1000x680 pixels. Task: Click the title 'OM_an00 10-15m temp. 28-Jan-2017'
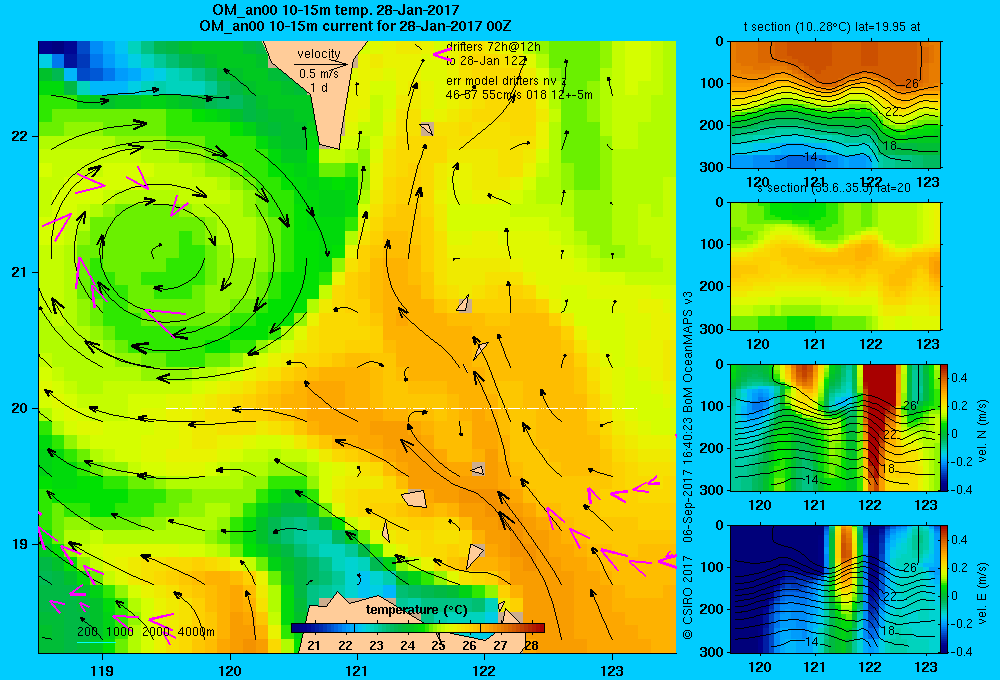[335, 10]
